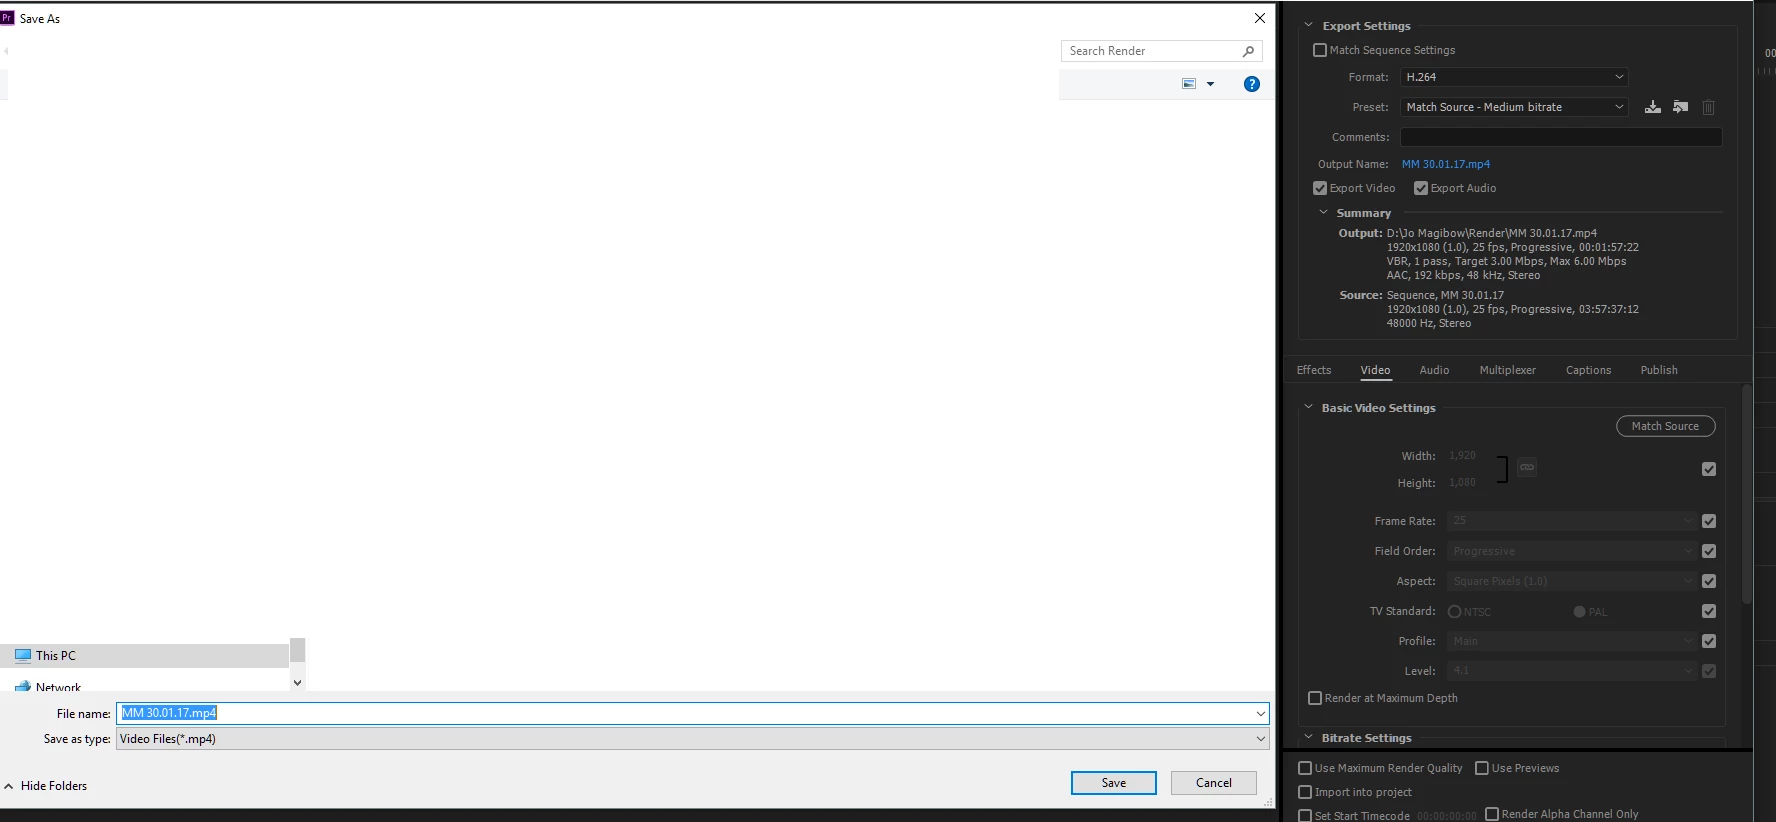Click Cancel button in dialog
This screenshot has width=1776, height=822.
[x=1214, y=783]
